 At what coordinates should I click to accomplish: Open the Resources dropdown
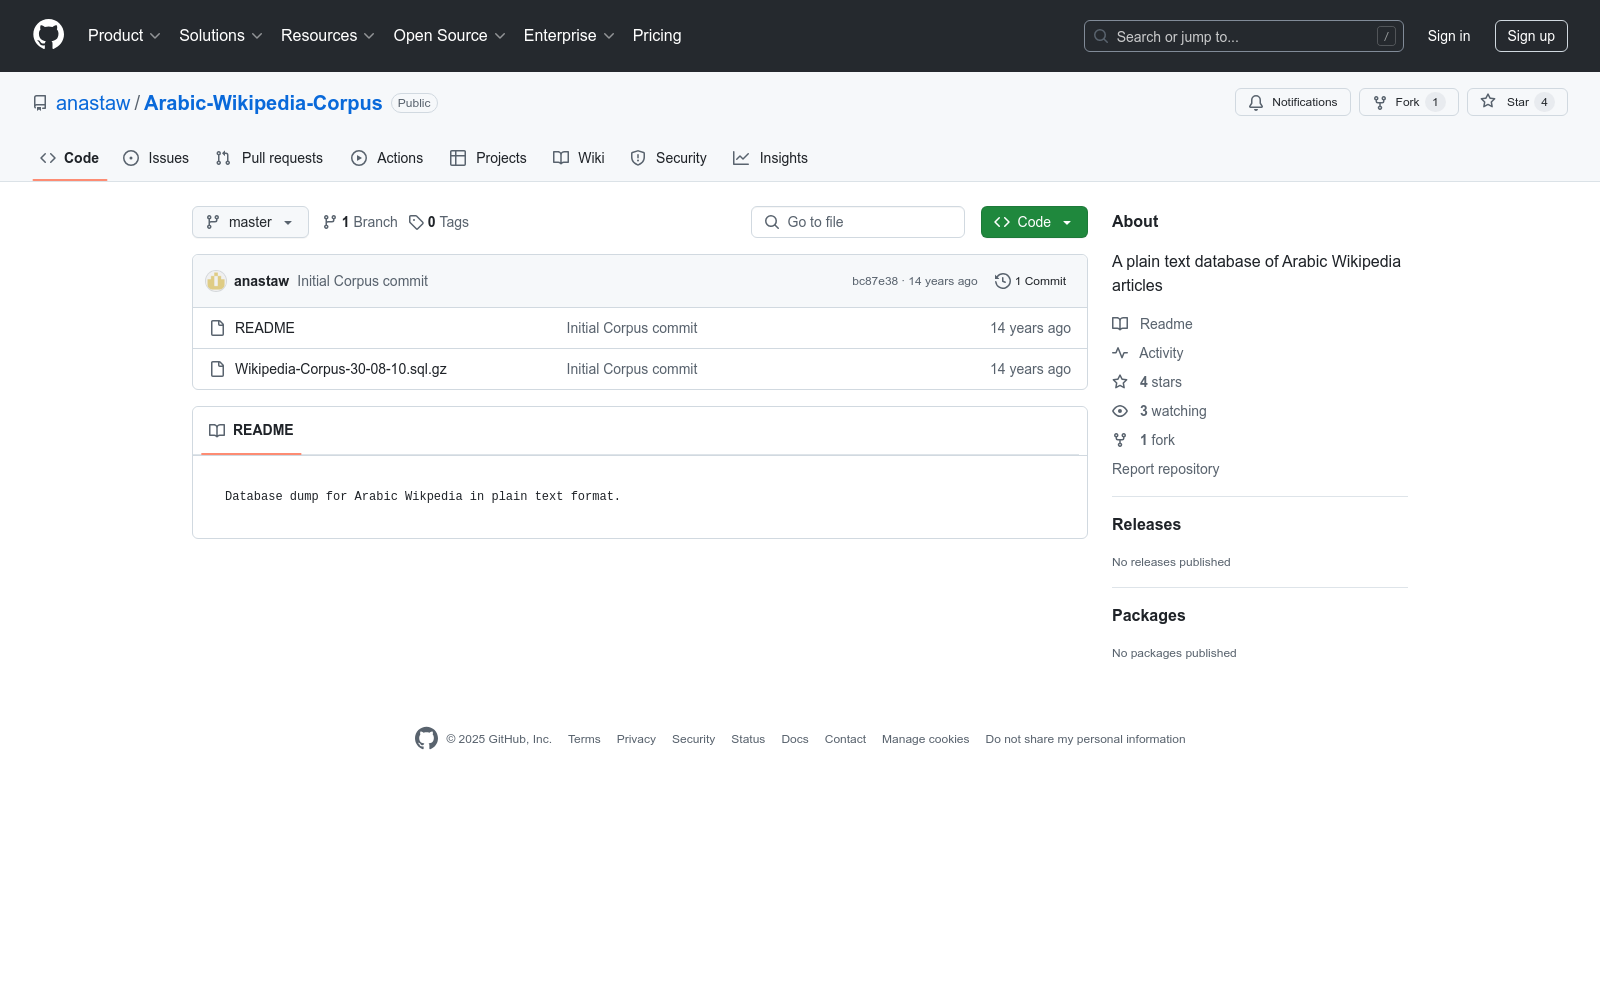[x=328, y=35]
